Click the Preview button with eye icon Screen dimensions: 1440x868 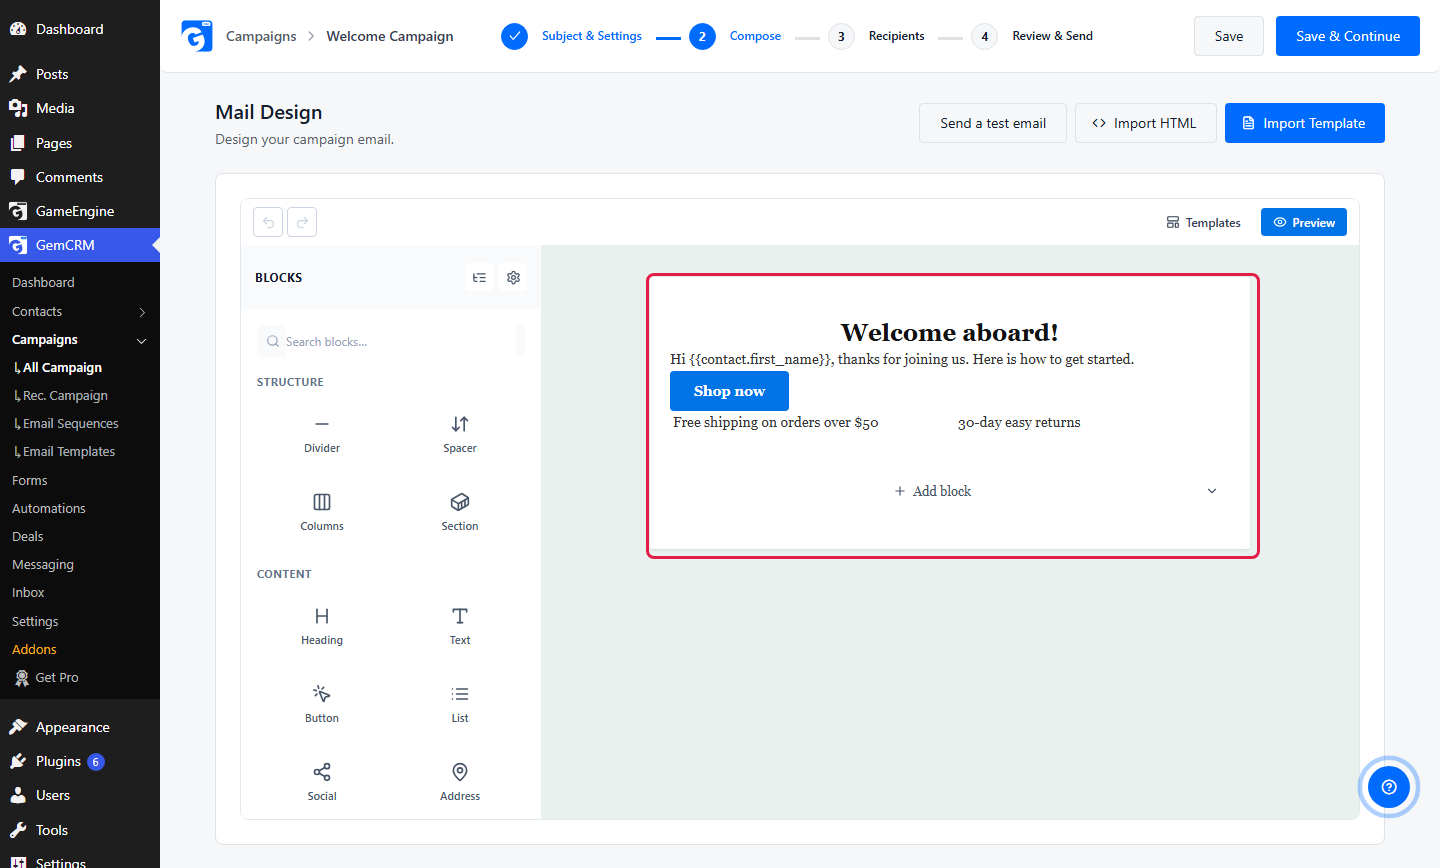coord(1304,222)
